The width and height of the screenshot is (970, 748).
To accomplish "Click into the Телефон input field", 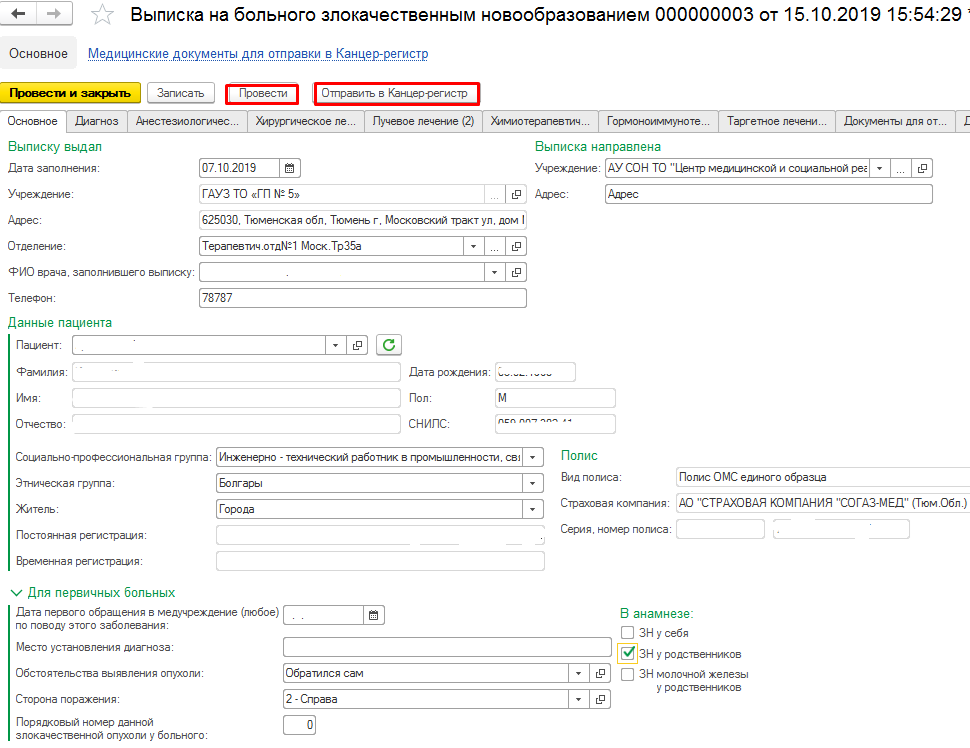I will tap(362, 298).
